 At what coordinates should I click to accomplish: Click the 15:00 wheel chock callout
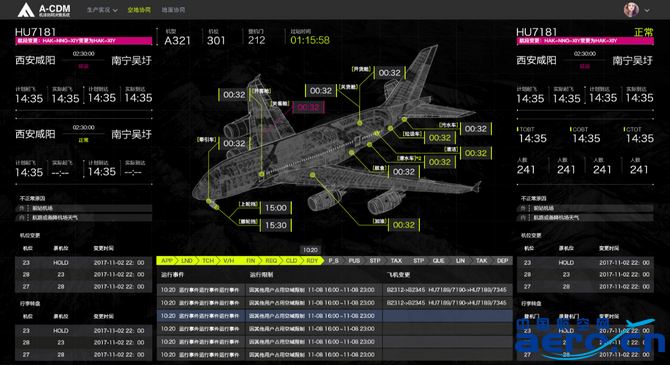pyautogui.click(x=276, y=208)
